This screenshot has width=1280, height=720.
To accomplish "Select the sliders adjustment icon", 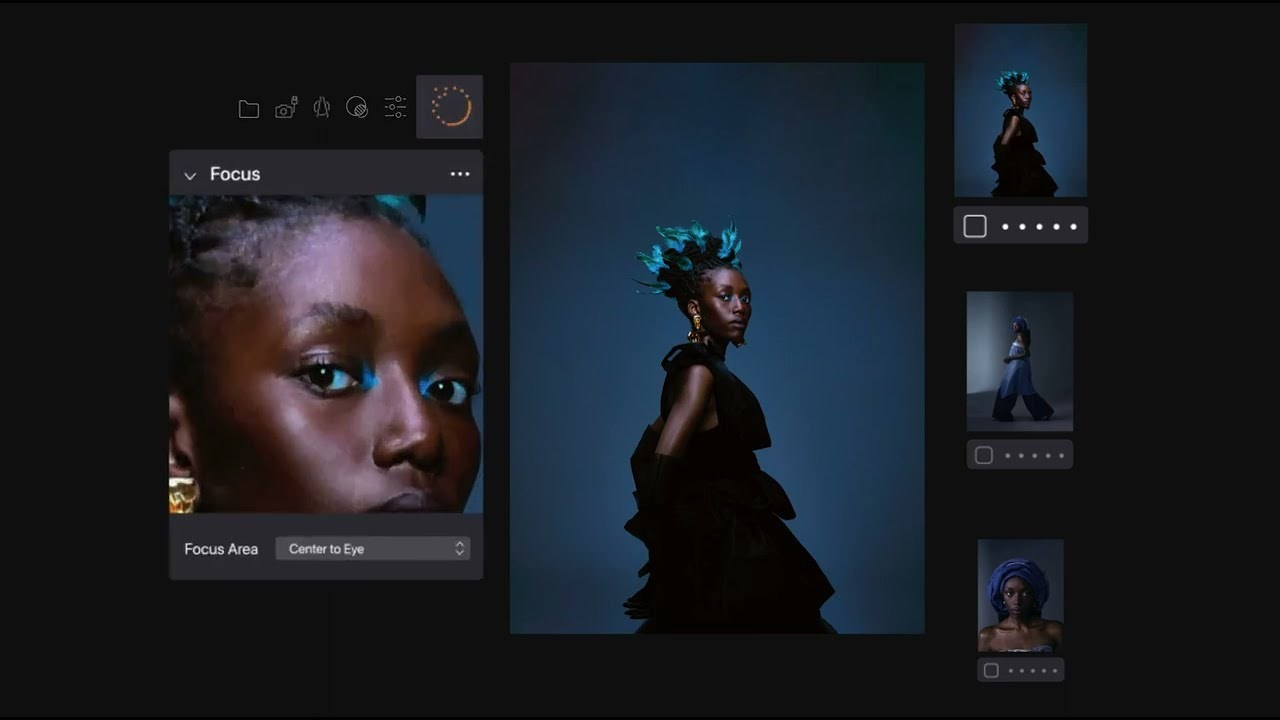I will coord(395,107).
